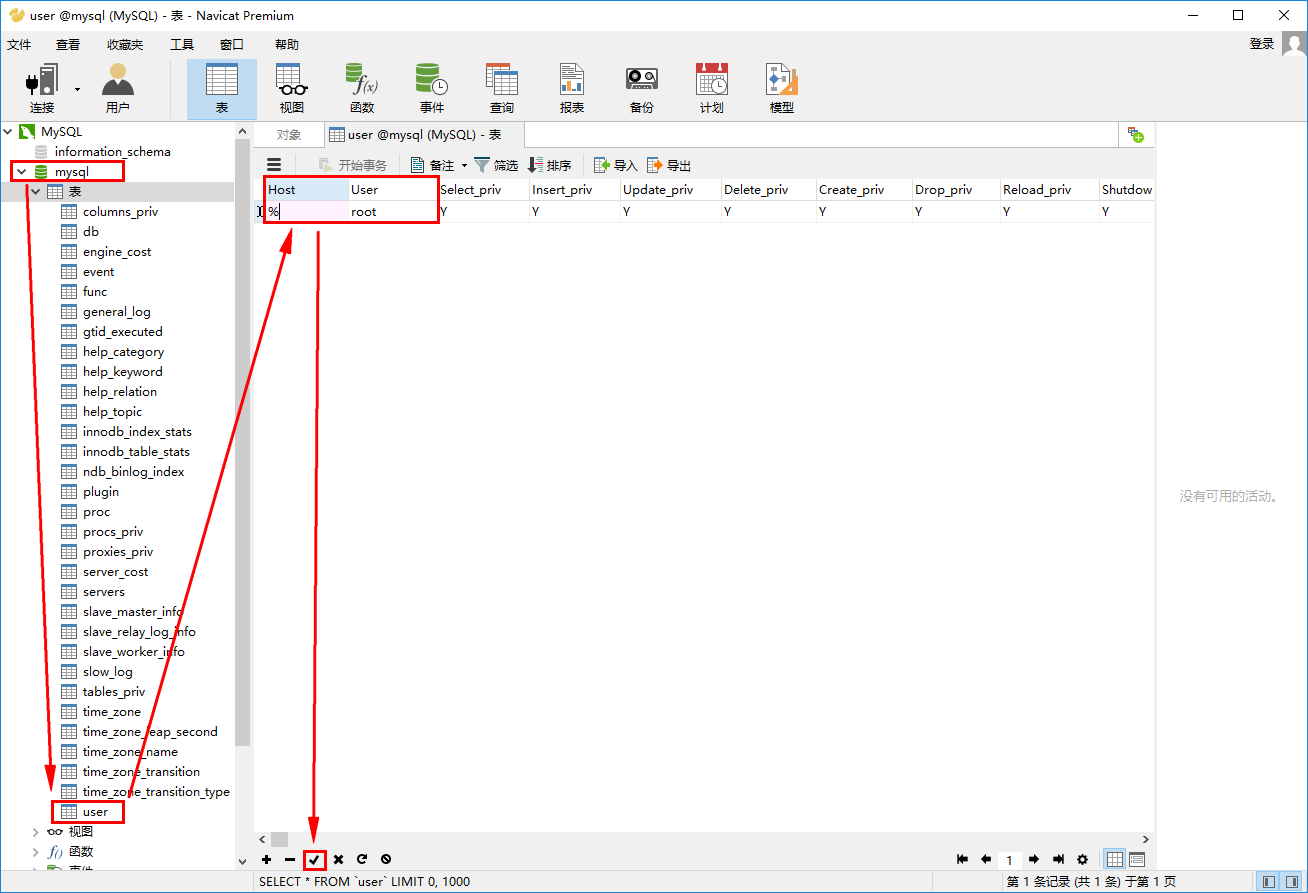Click the Host cell containing %

coord(307,212)
